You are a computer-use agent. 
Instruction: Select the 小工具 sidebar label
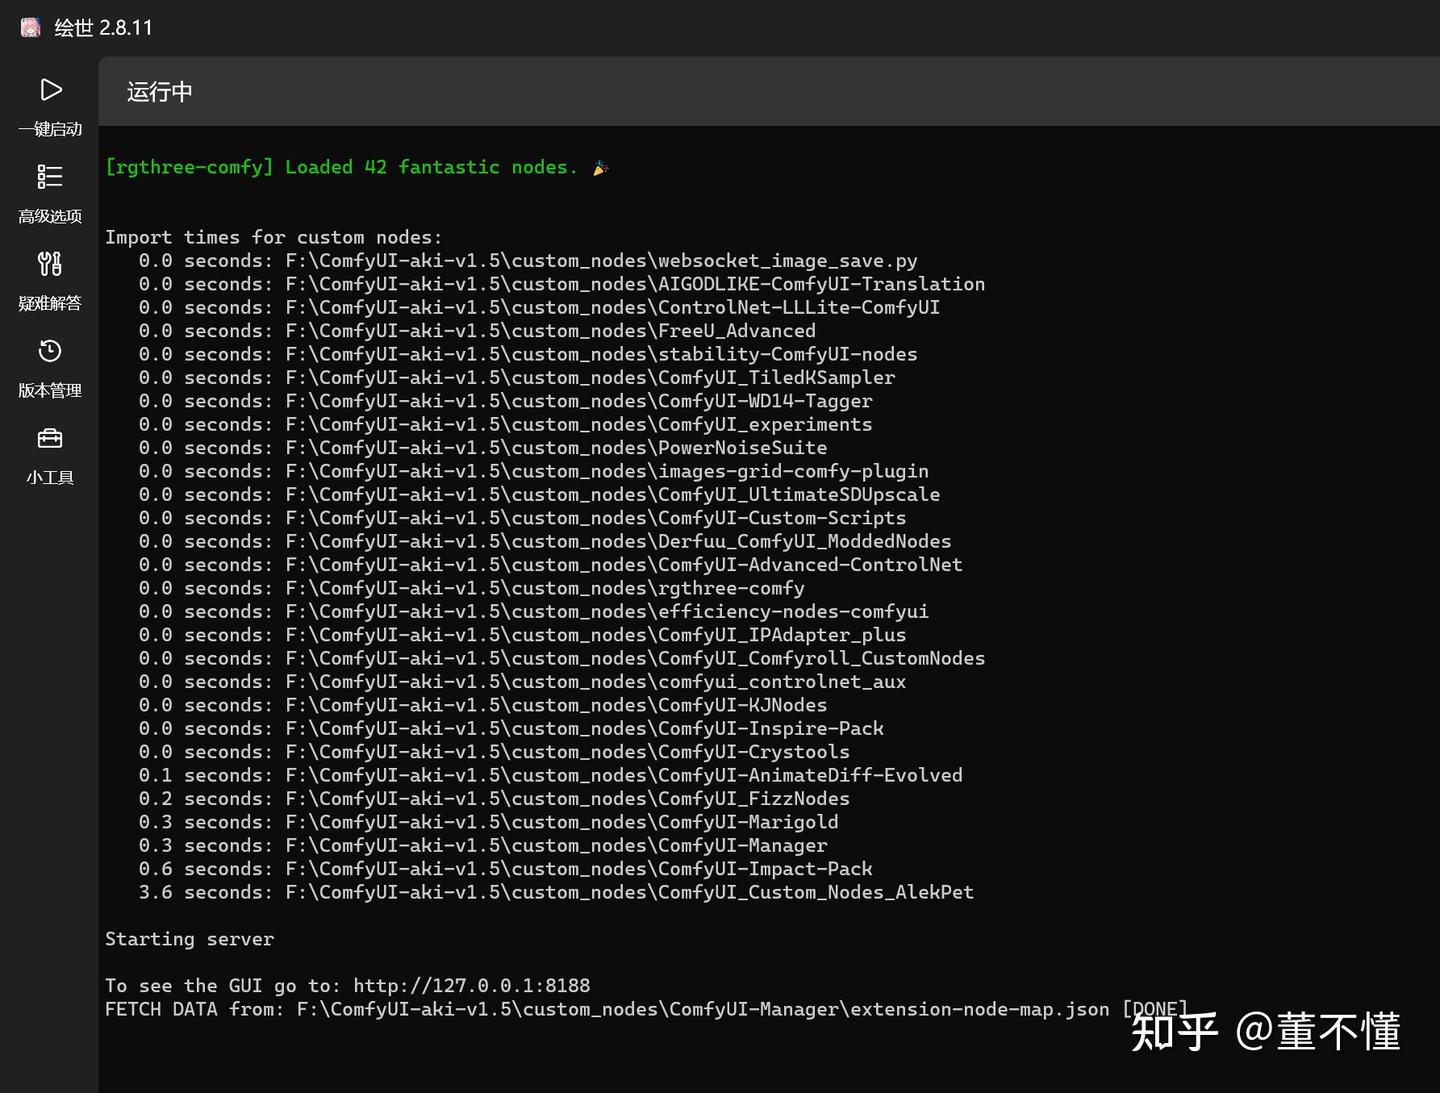point(50,477)
